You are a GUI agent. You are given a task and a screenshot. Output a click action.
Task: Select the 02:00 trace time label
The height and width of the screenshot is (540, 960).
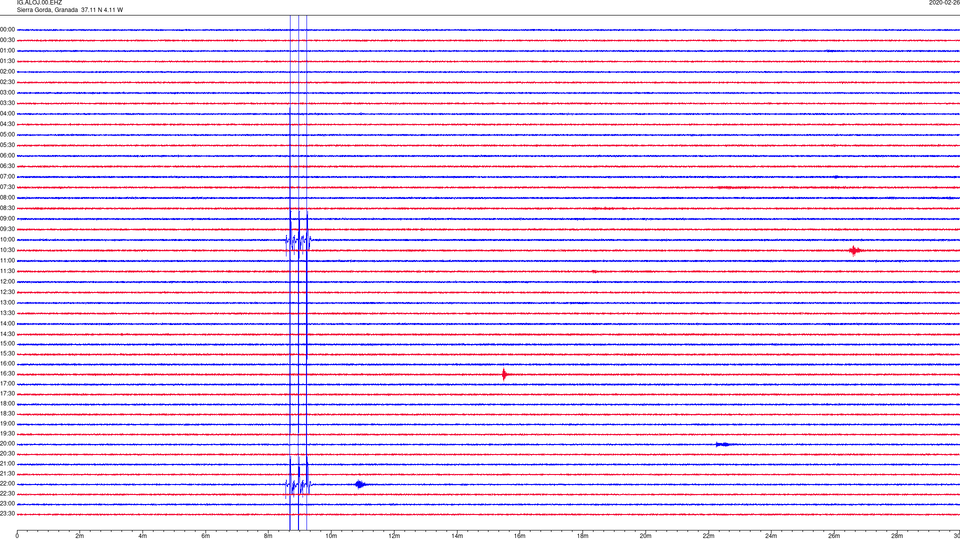click(7, 72)
